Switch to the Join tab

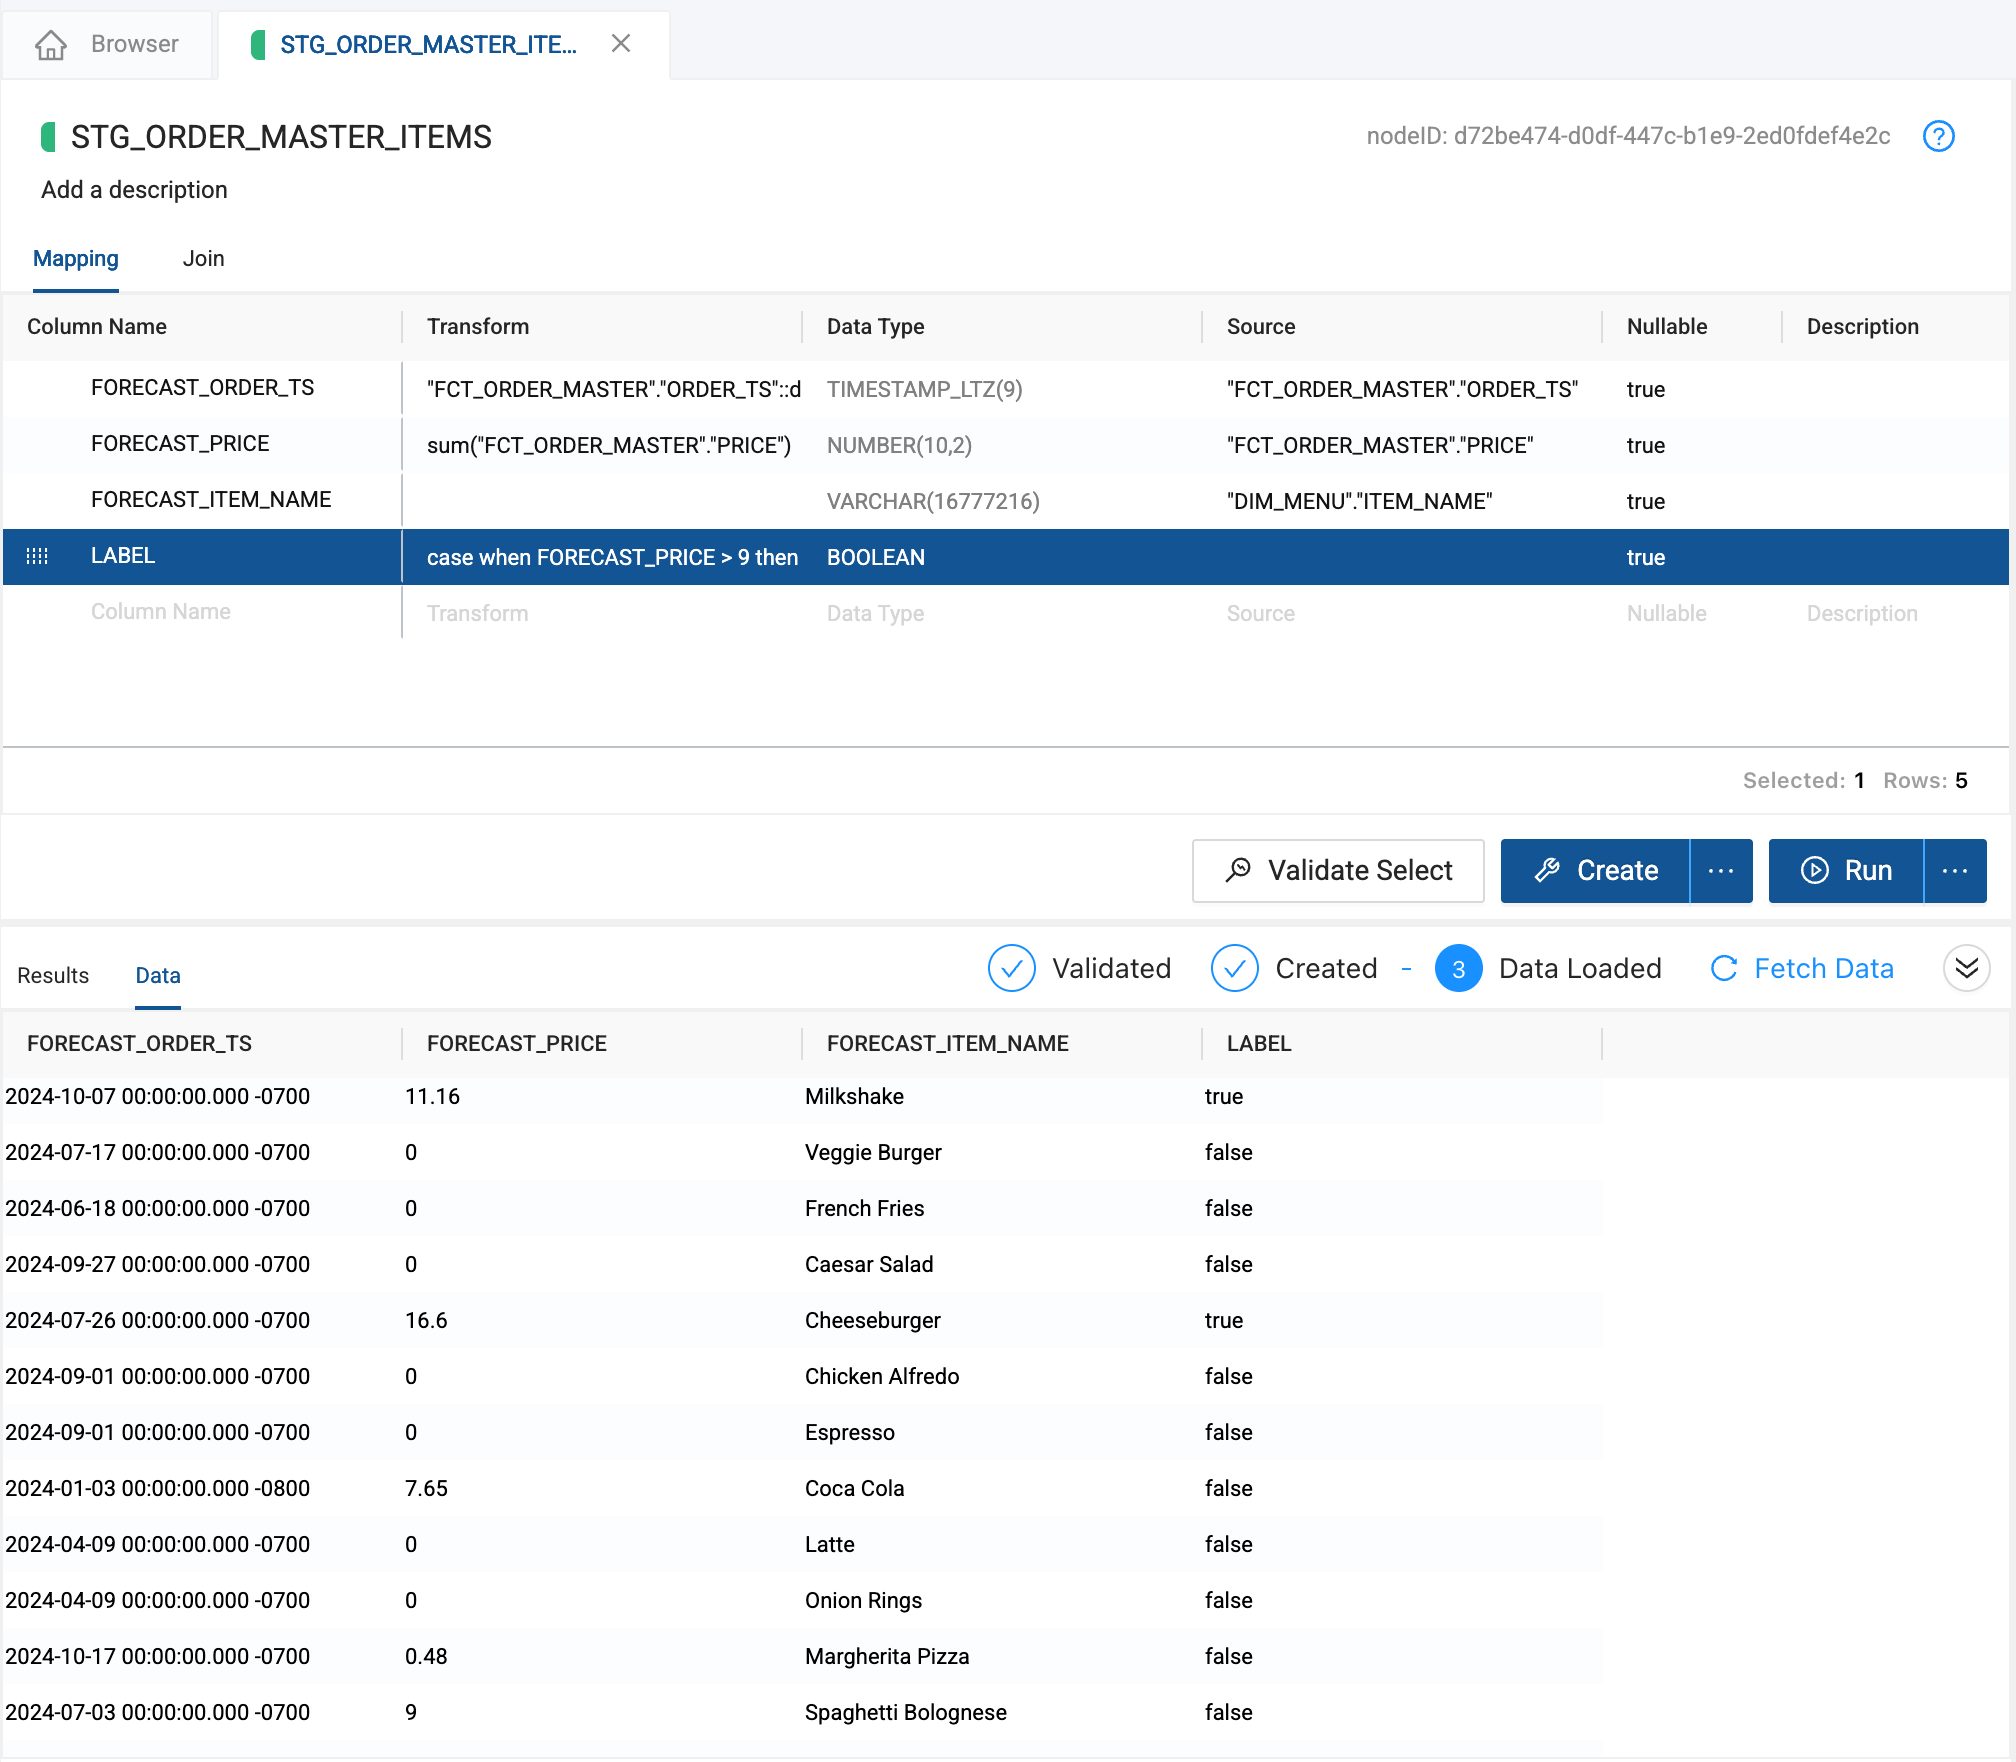click(203, 259)
